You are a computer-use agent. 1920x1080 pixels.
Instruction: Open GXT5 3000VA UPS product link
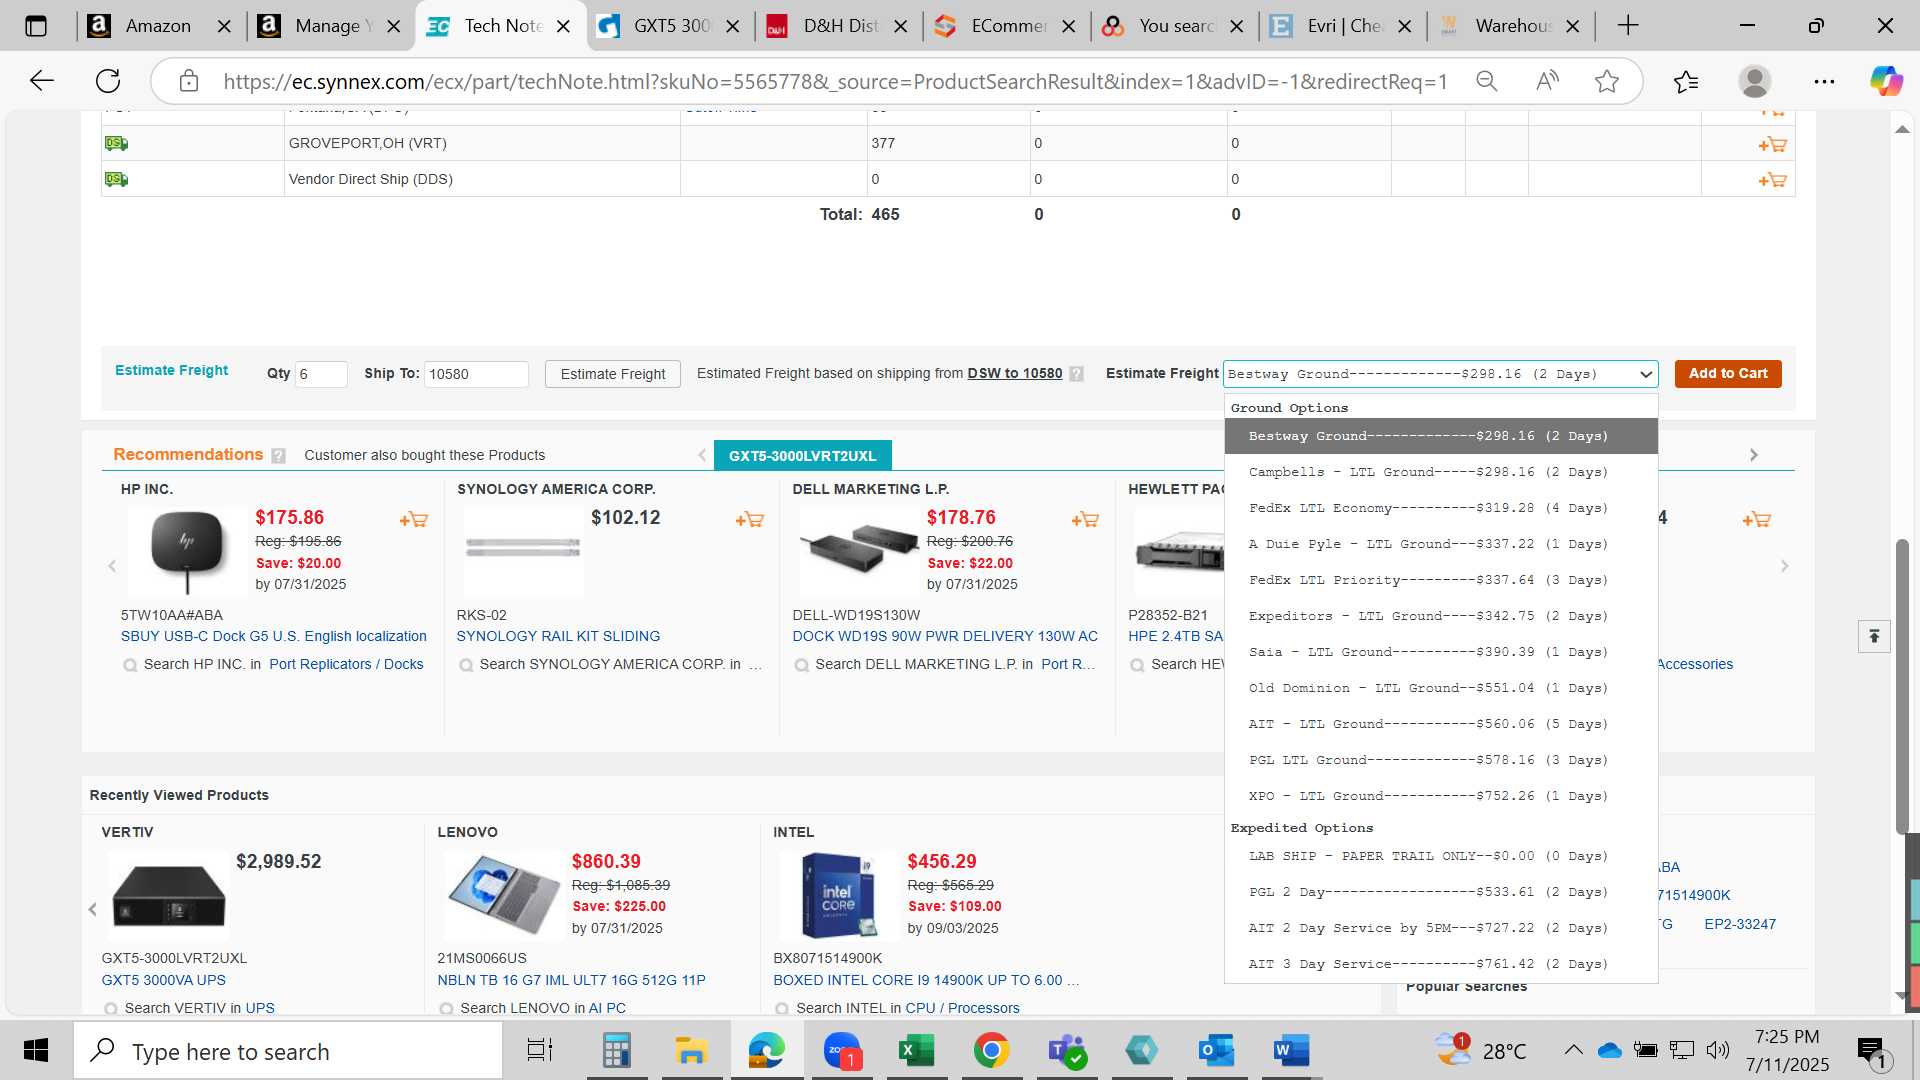click(164, 980)
